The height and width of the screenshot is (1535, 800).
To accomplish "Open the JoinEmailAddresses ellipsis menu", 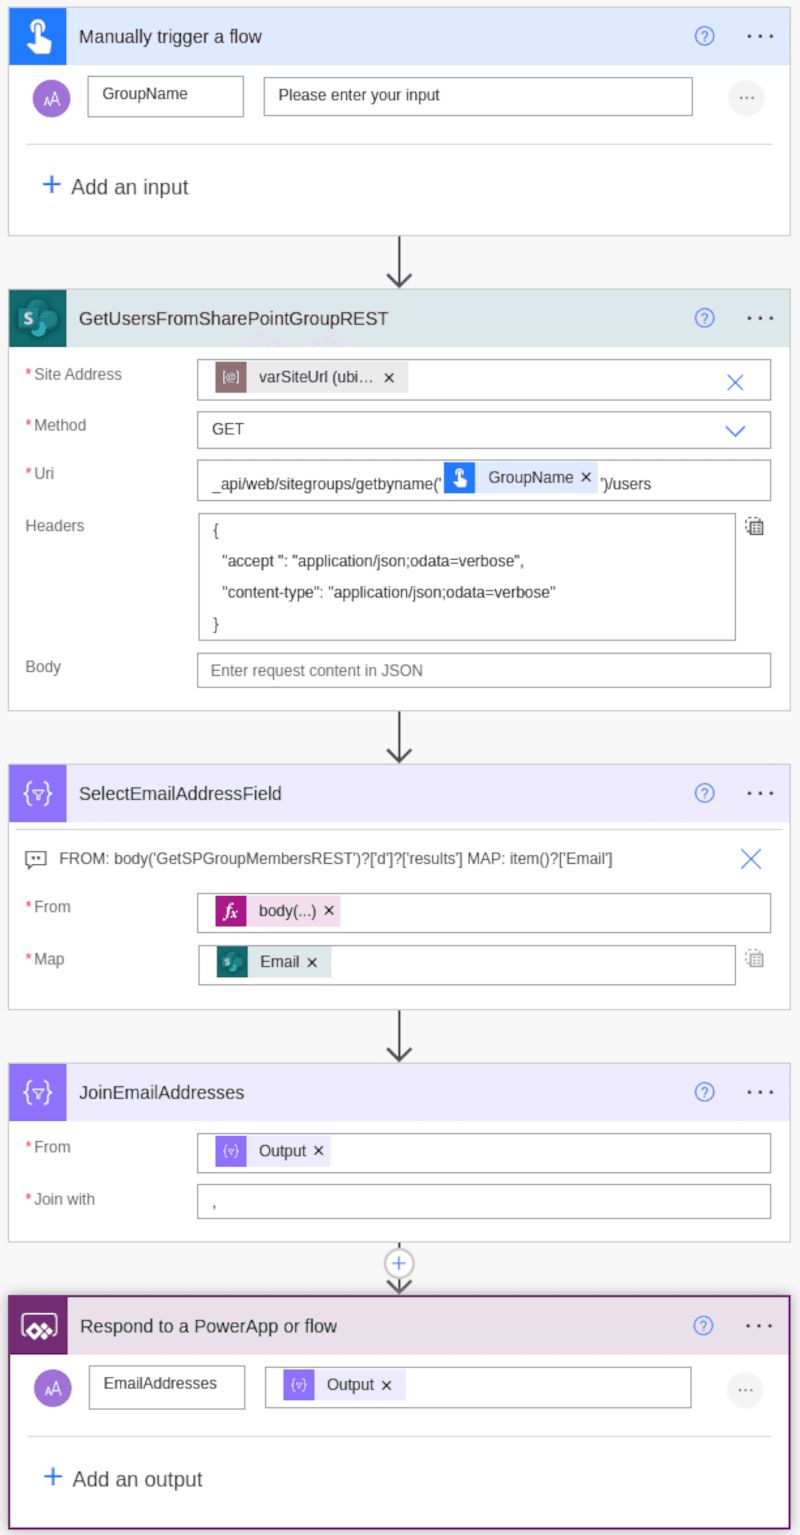I will tap(760, 1092).
